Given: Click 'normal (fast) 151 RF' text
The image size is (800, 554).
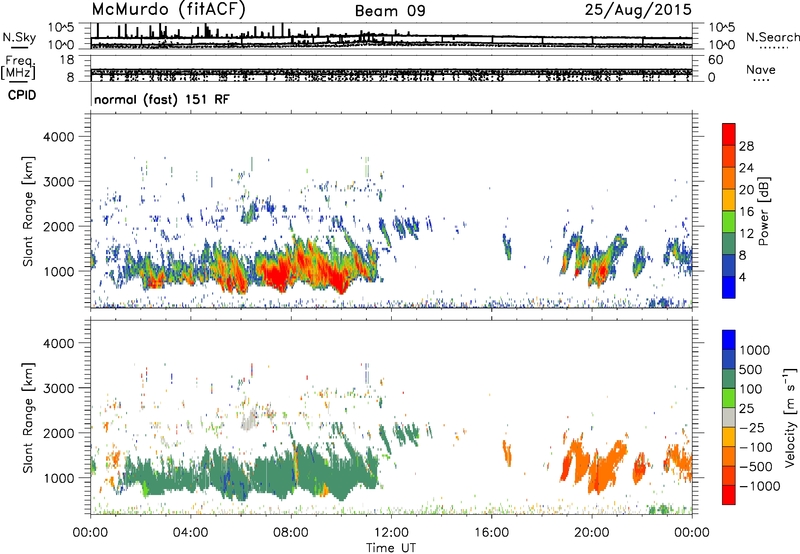Looking at the screenshot, I should click(x=162, y=99).
